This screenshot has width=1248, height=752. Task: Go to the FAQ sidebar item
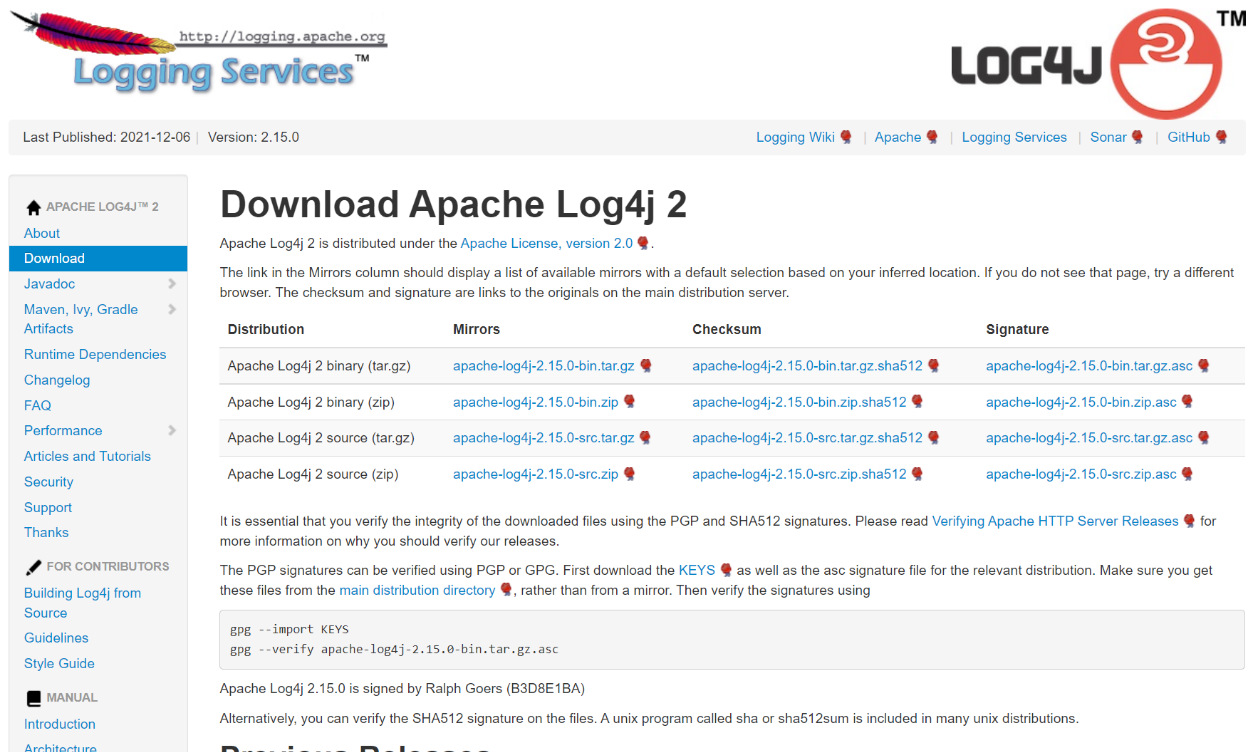click(37, 405)
